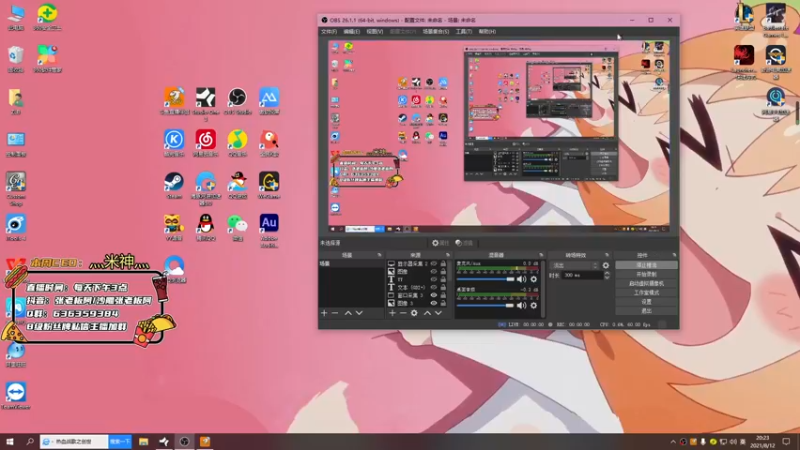This screenshot has width=800, height=450.
Task: Open the OBS Studio desktop shortcut
Action: pos(237,101)
